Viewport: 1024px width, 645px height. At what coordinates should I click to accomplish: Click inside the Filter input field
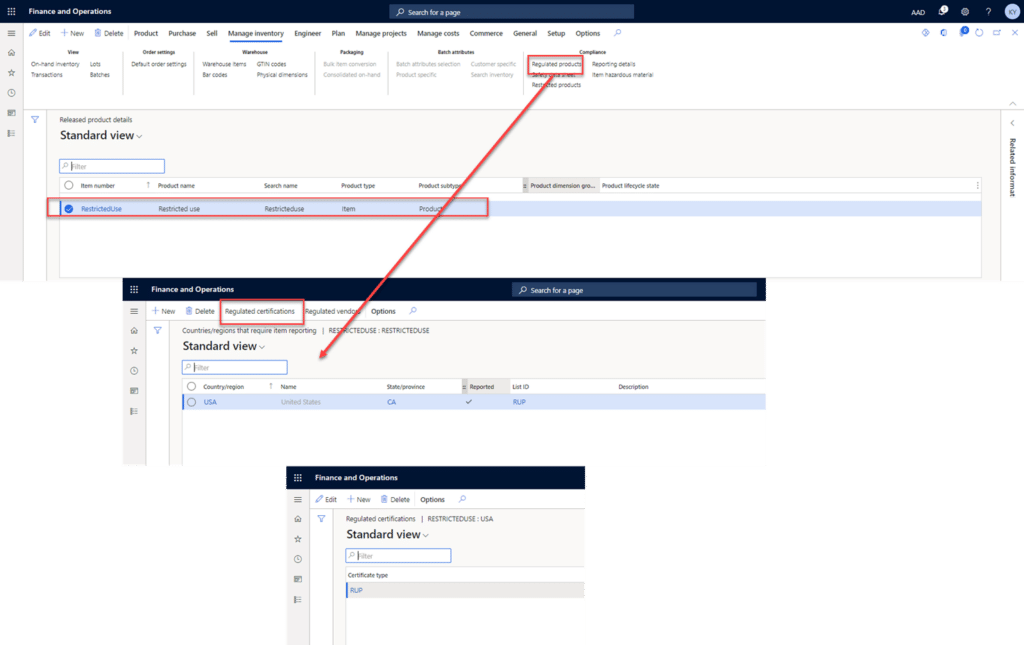point(112,165)
